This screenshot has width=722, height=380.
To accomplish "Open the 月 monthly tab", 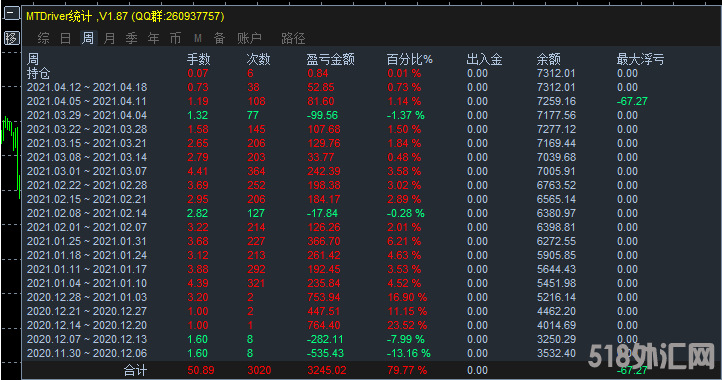I will coord(110,38).
